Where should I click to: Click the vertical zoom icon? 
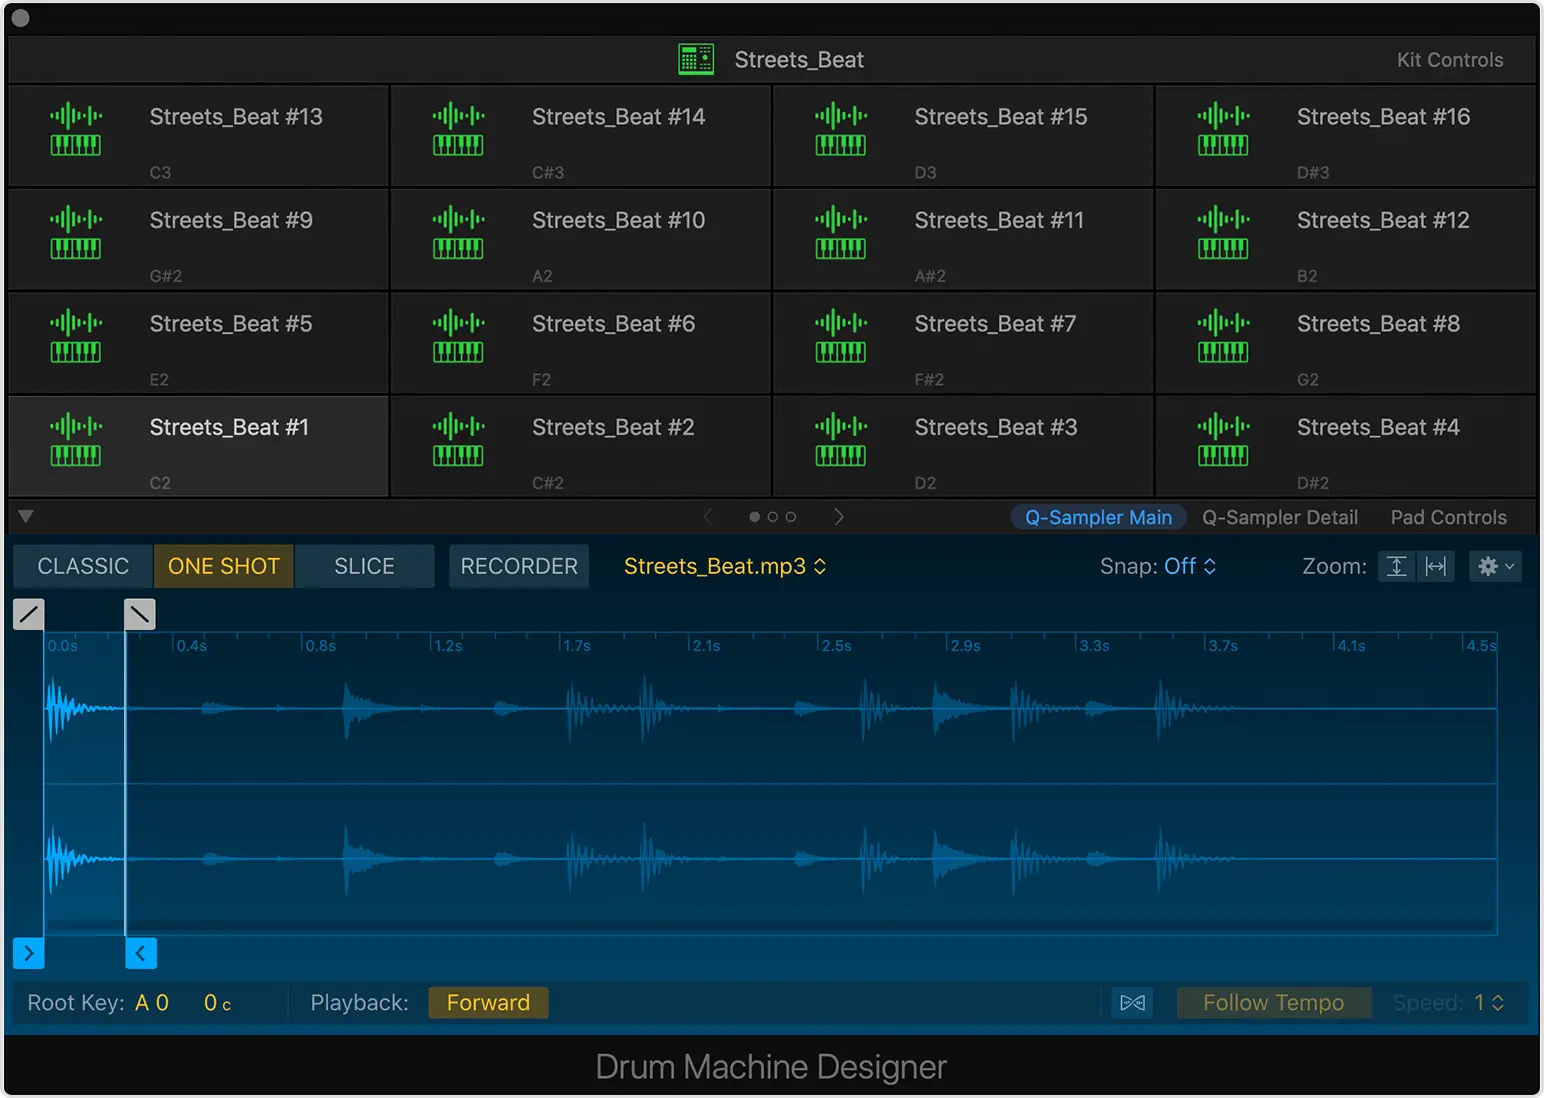click(x=1397, y=566)
